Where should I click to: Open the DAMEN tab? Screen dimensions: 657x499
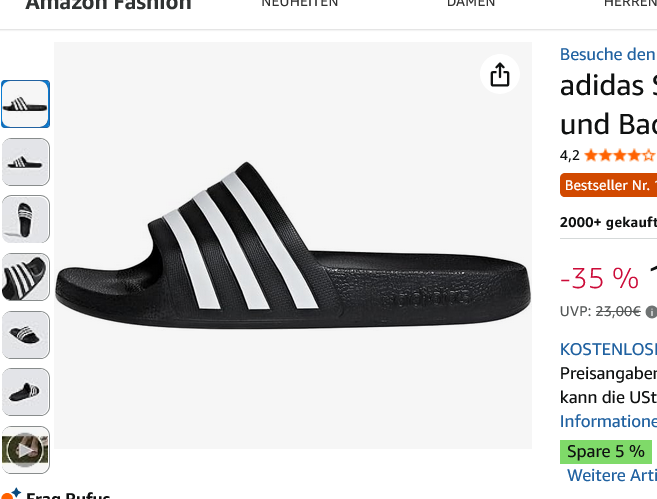click(471, 4)
